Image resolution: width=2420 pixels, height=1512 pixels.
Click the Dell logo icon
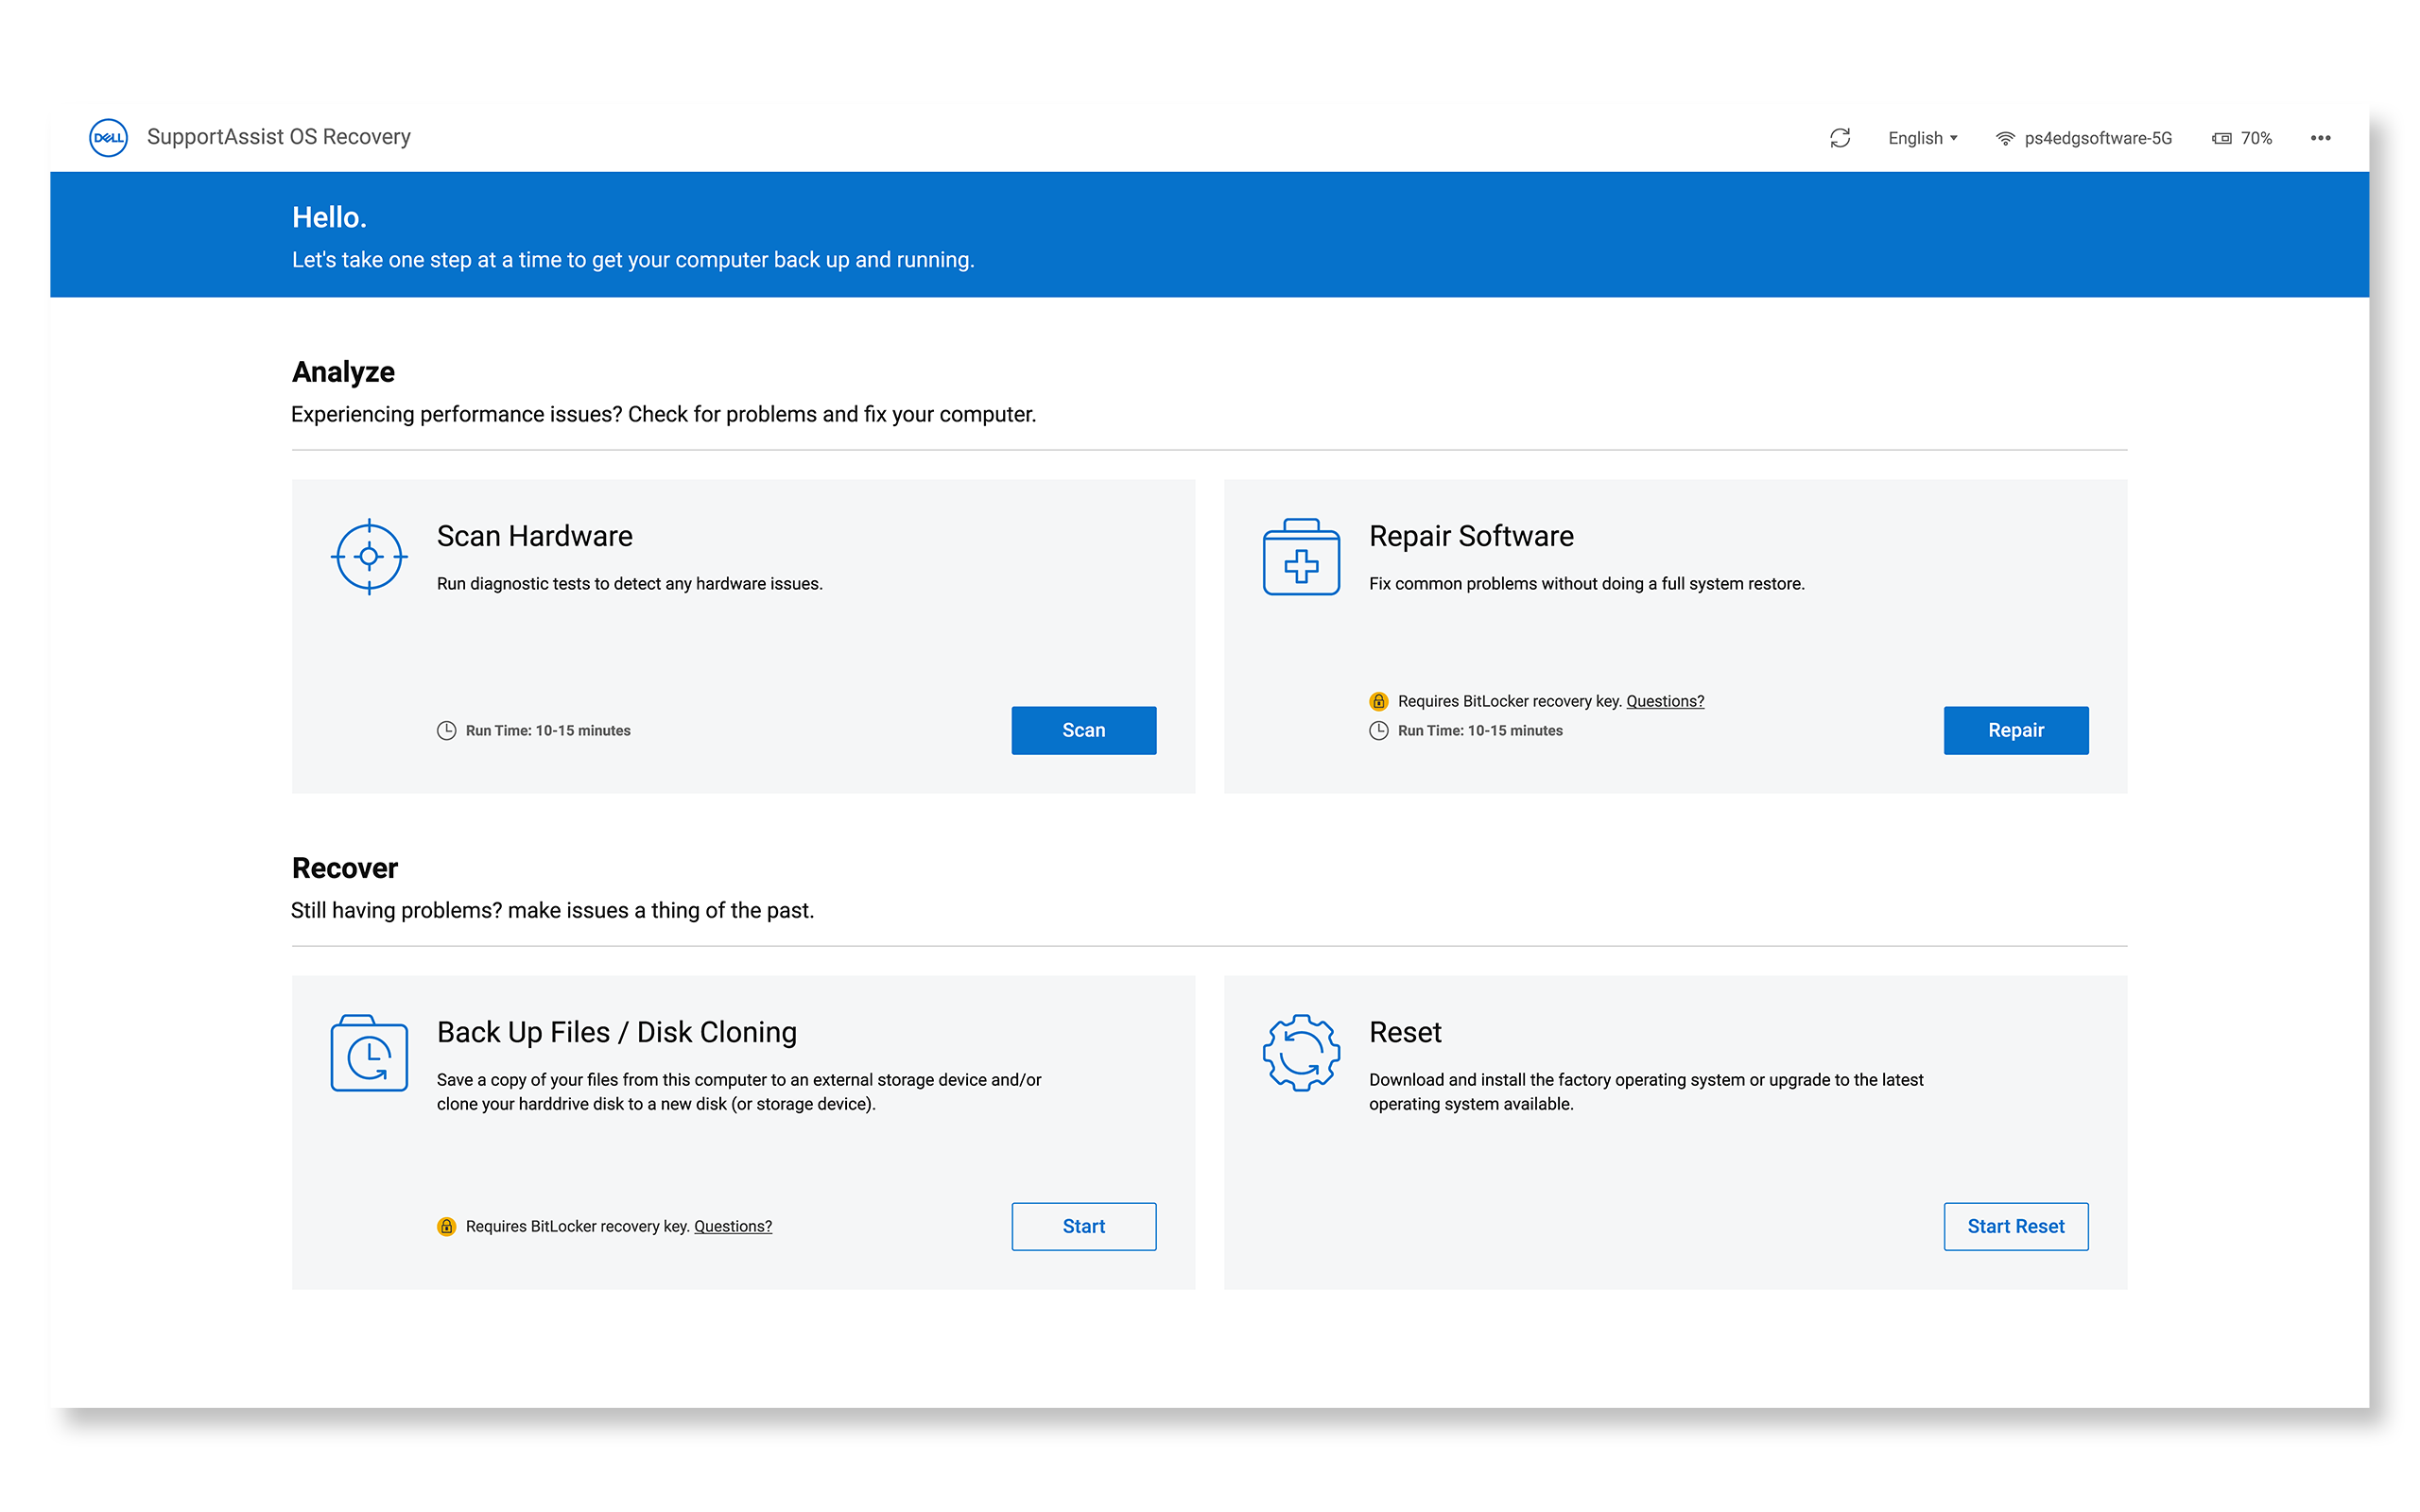coord(108,137)
